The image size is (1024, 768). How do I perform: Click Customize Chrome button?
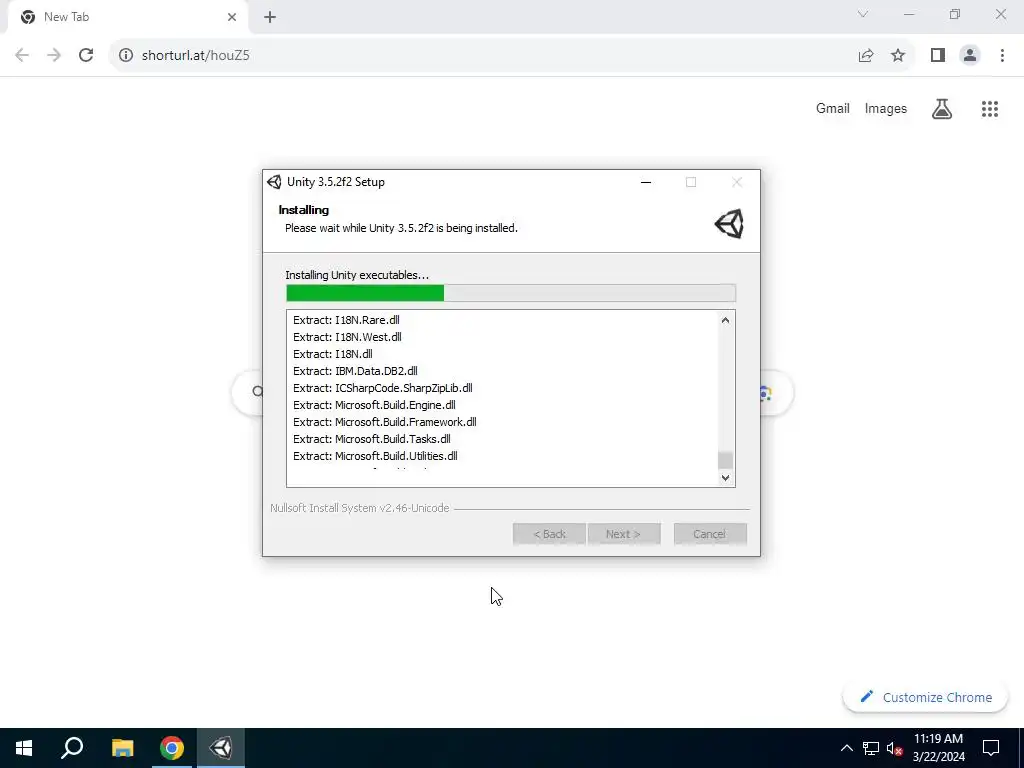925,697
